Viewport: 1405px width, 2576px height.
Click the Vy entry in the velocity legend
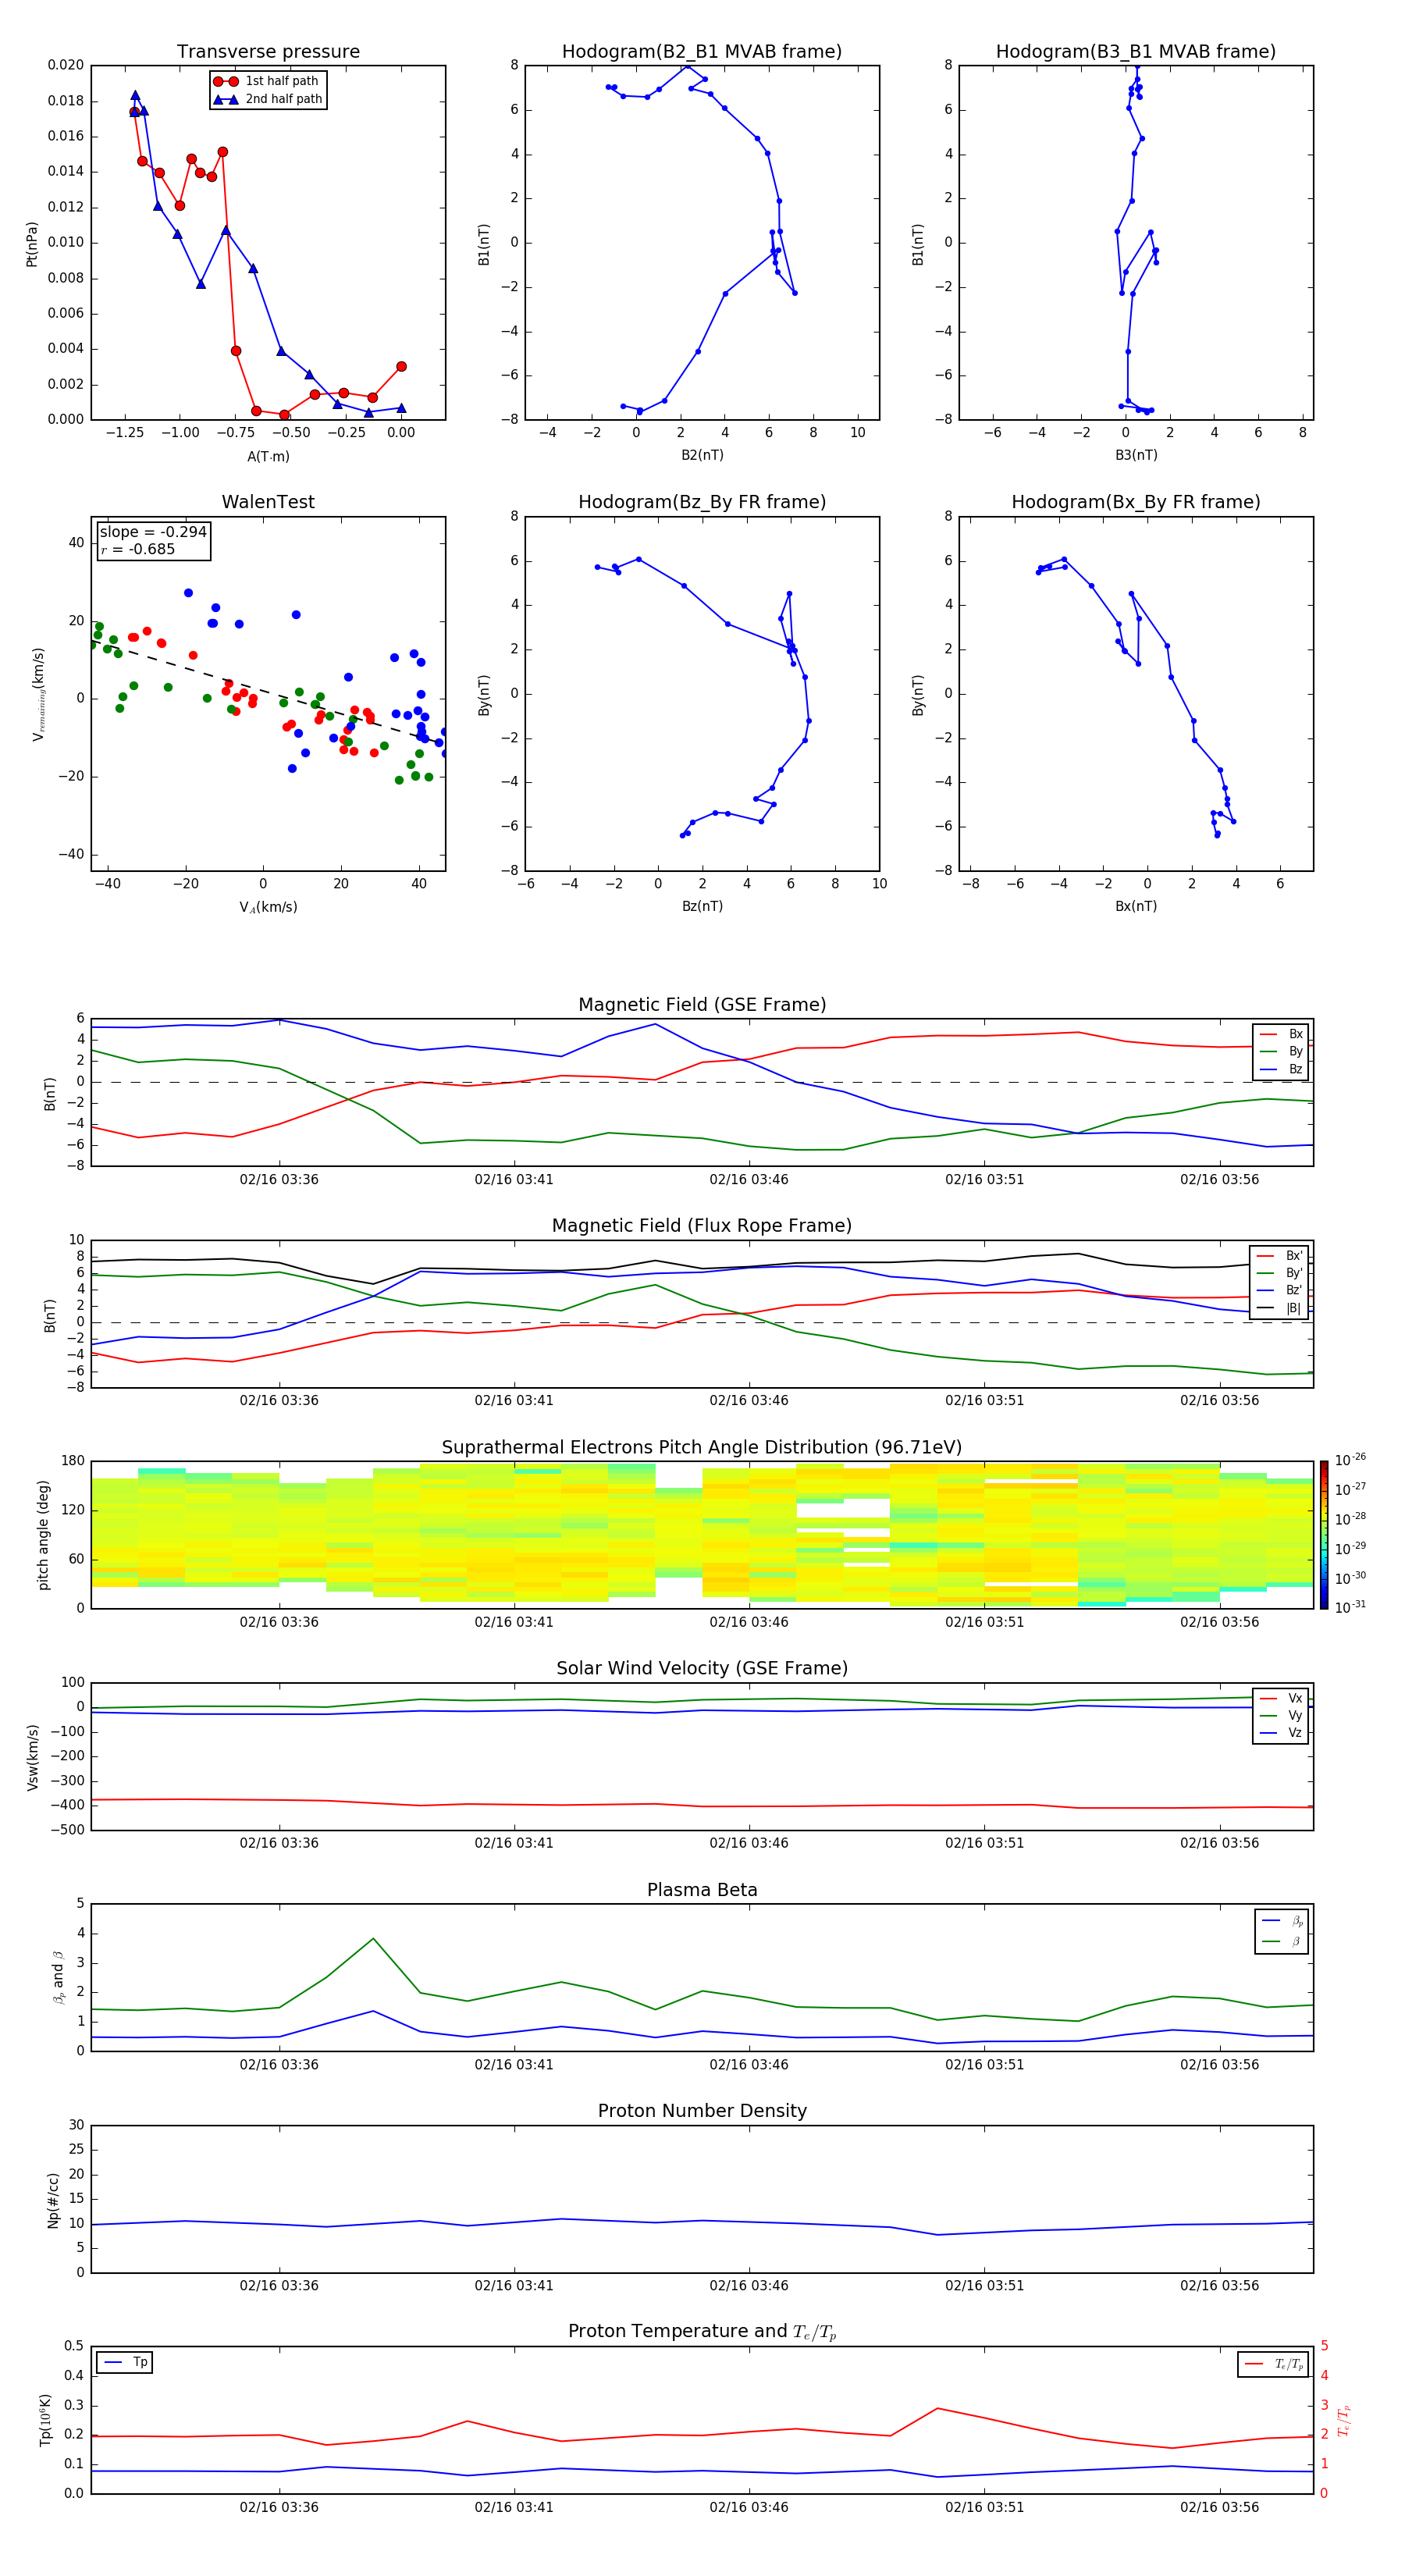point(1281,1716)
